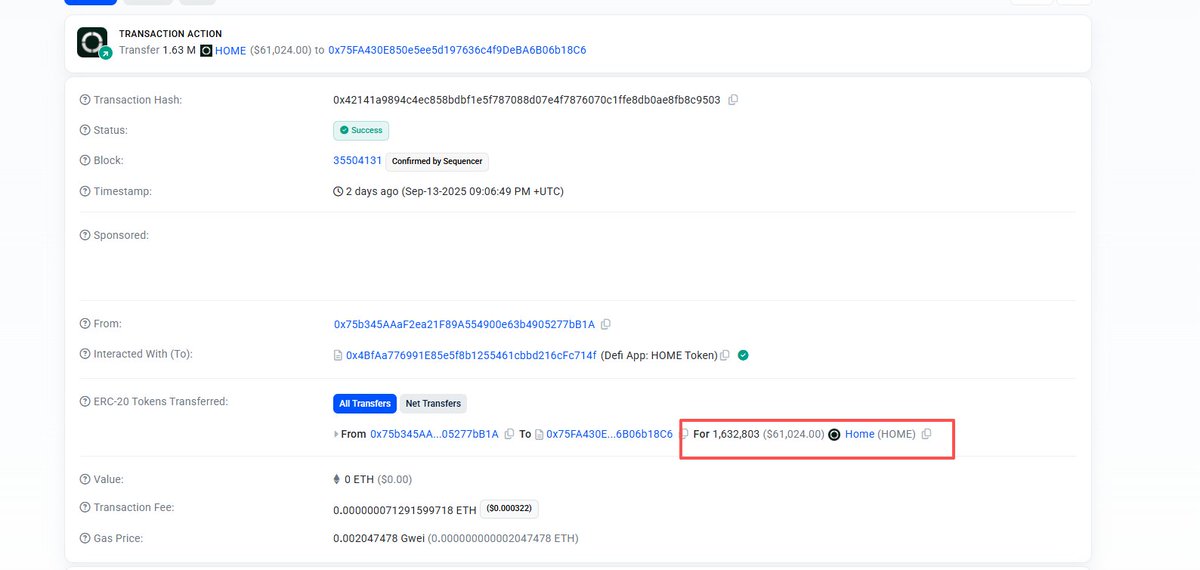Click the (Defi App: HOME Token) label
The height and width of the screenshot is (570, 1200).
click(x=659, y=355)
